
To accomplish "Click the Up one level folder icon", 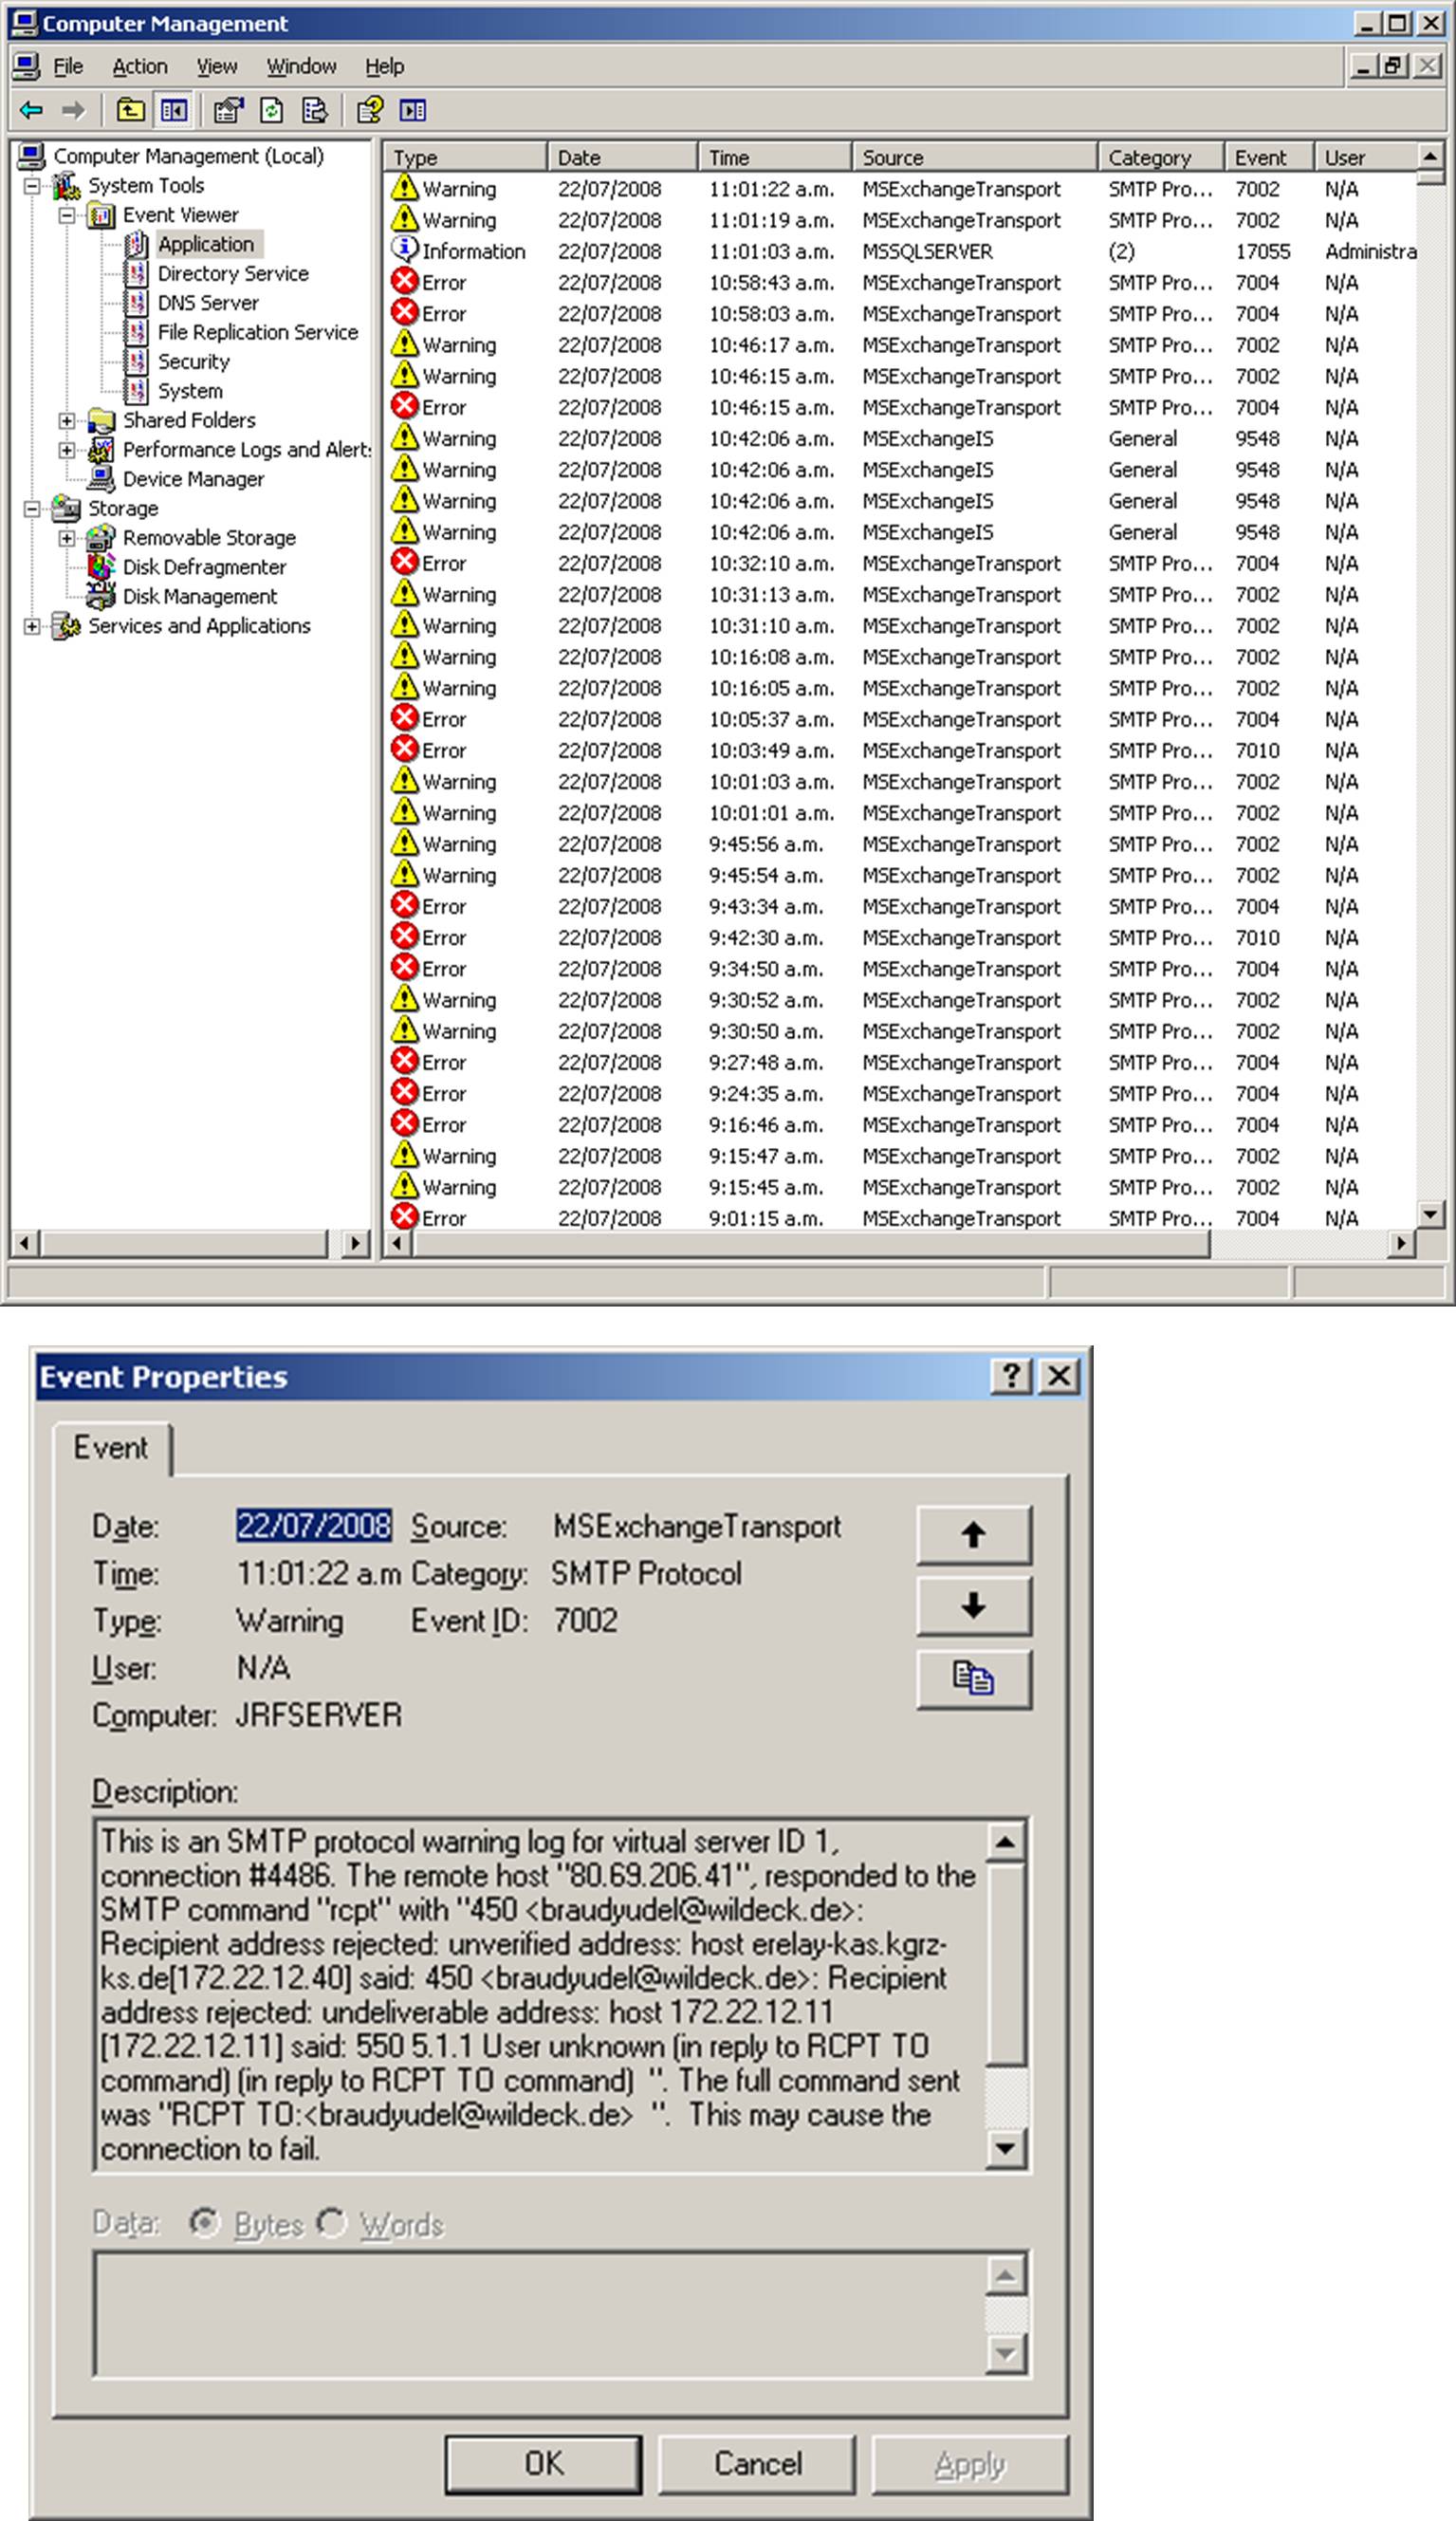I will [x=130, y=110].
